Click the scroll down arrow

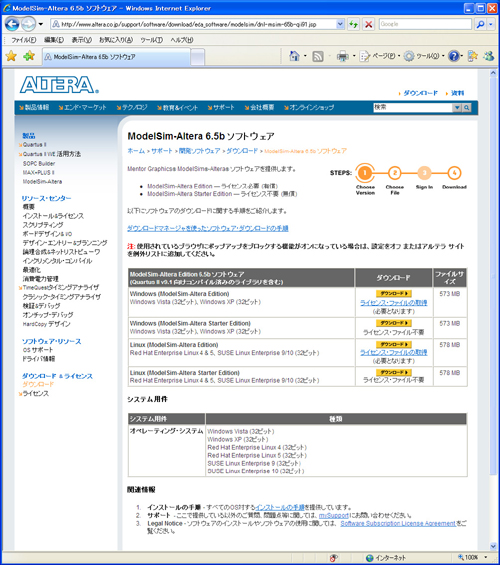pos(493,546)
